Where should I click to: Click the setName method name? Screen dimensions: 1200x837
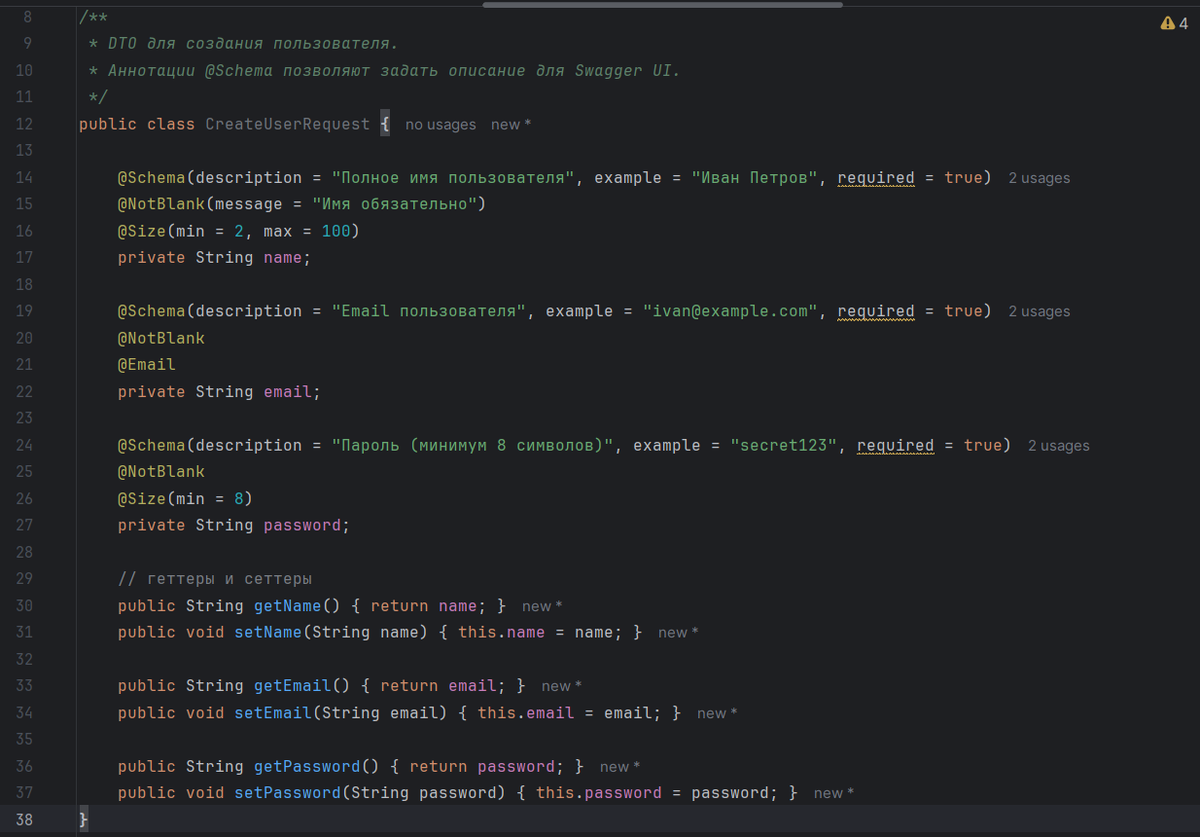[x=268, y=632]
